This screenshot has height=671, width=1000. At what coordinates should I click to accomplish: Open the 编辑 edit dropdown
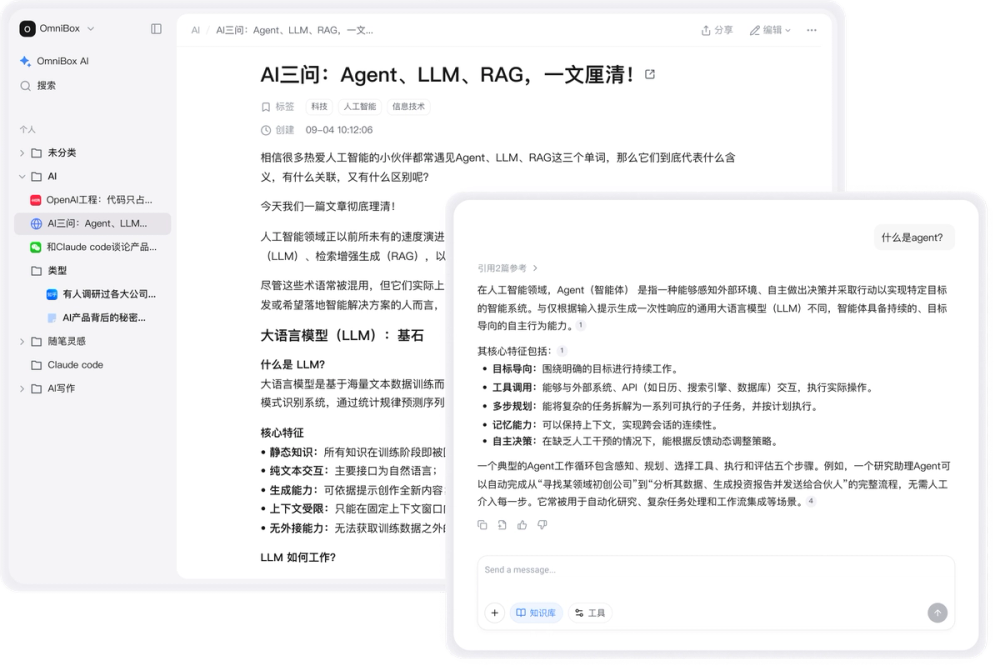pos(770,30)
